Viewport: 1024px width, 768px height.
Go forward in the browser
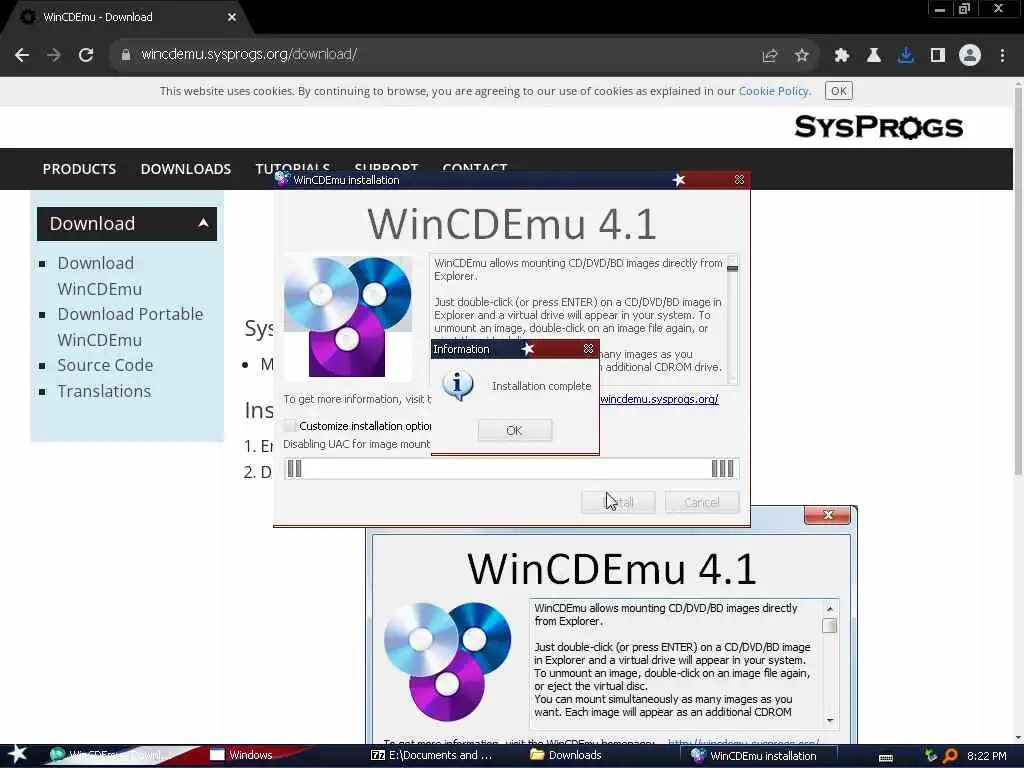[54, 55]
